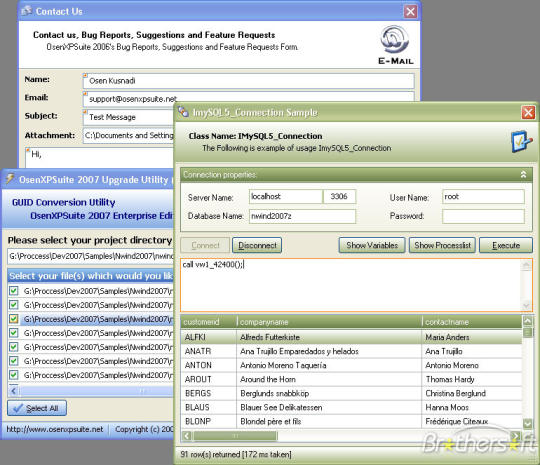Click query box scroll up arrow

click(527, 265)
